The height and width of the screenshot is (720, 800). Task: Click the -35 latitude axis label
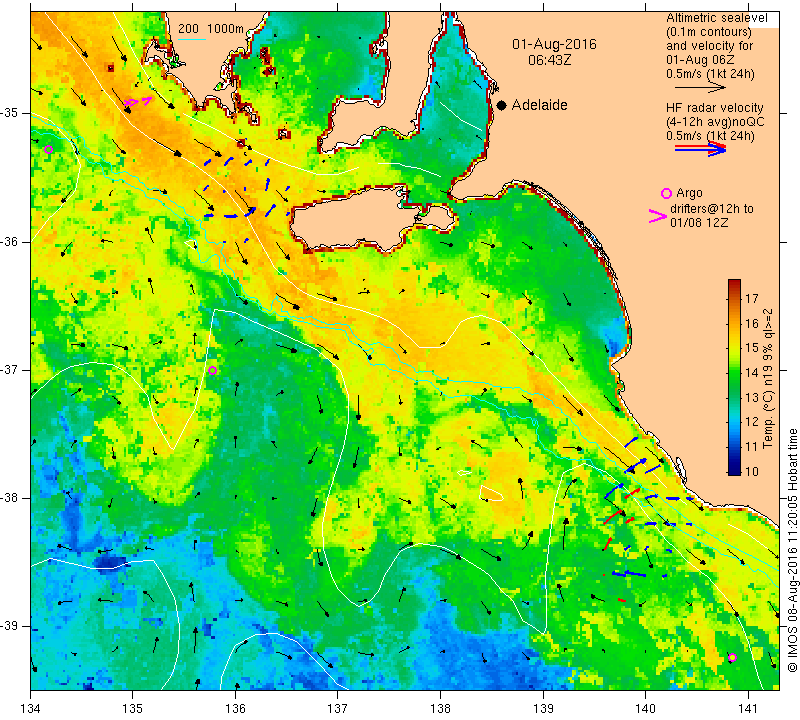pos(9,113)
